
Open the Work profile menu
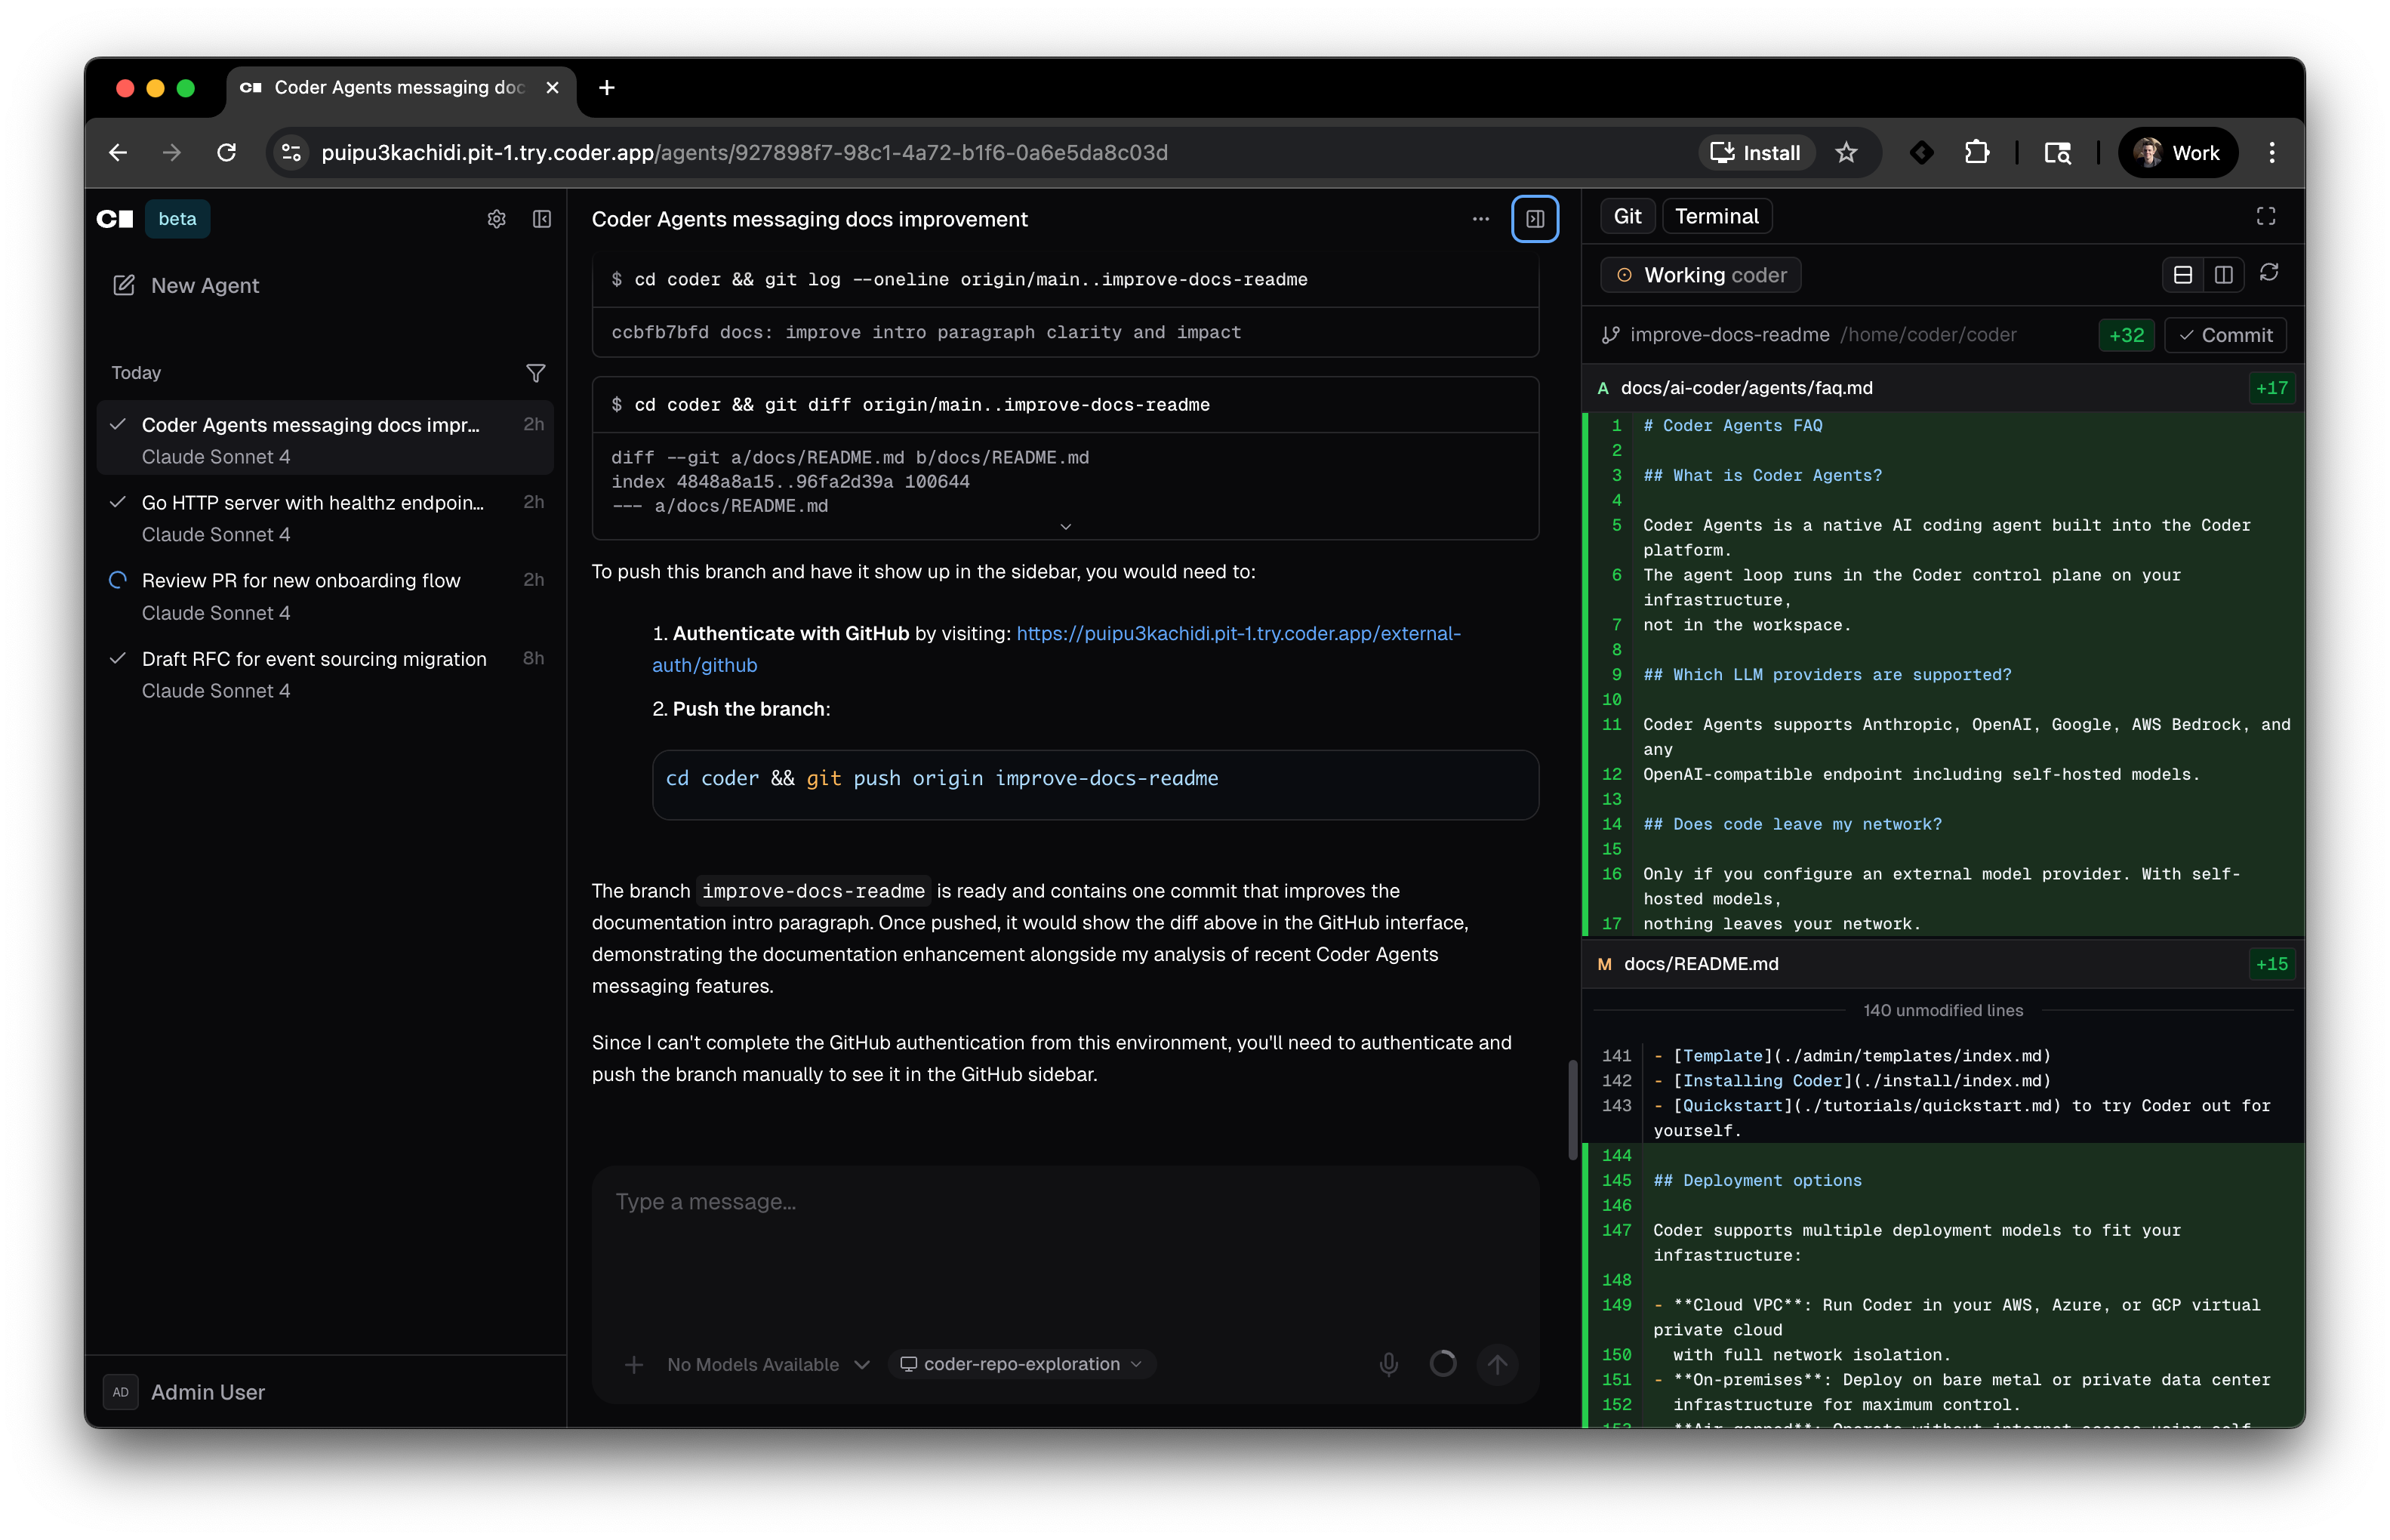point(2177,153)
